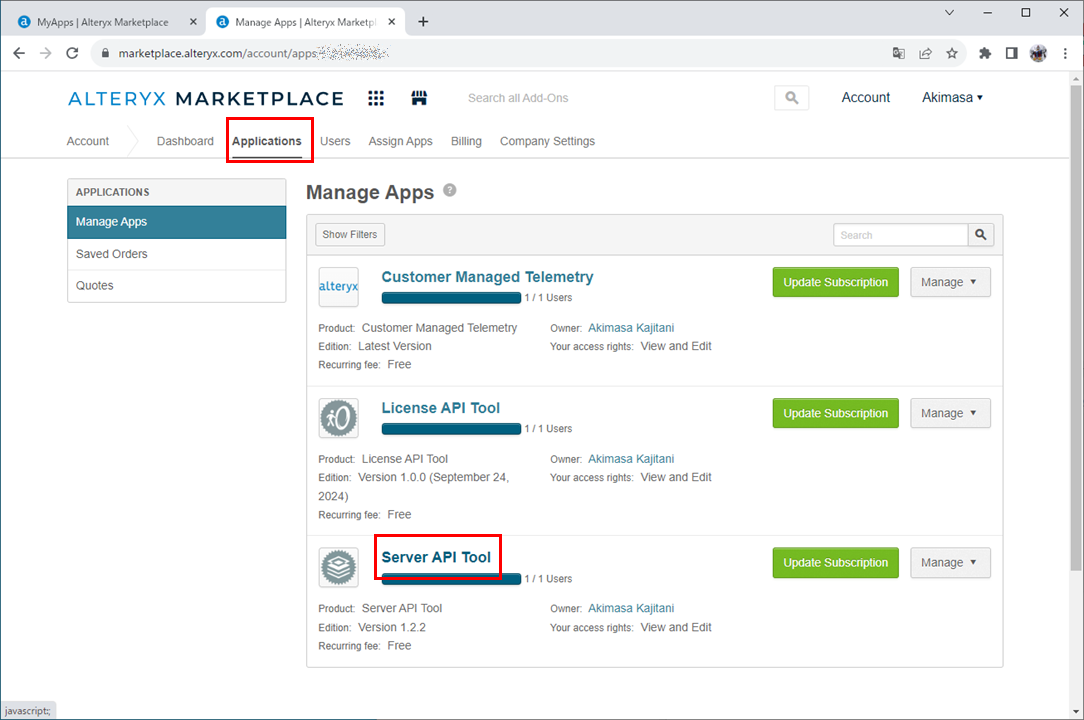Expand the Manage dropdown for Customer Managed Telemetry
Screen dimensions: 1084x720
click(950, 282)
